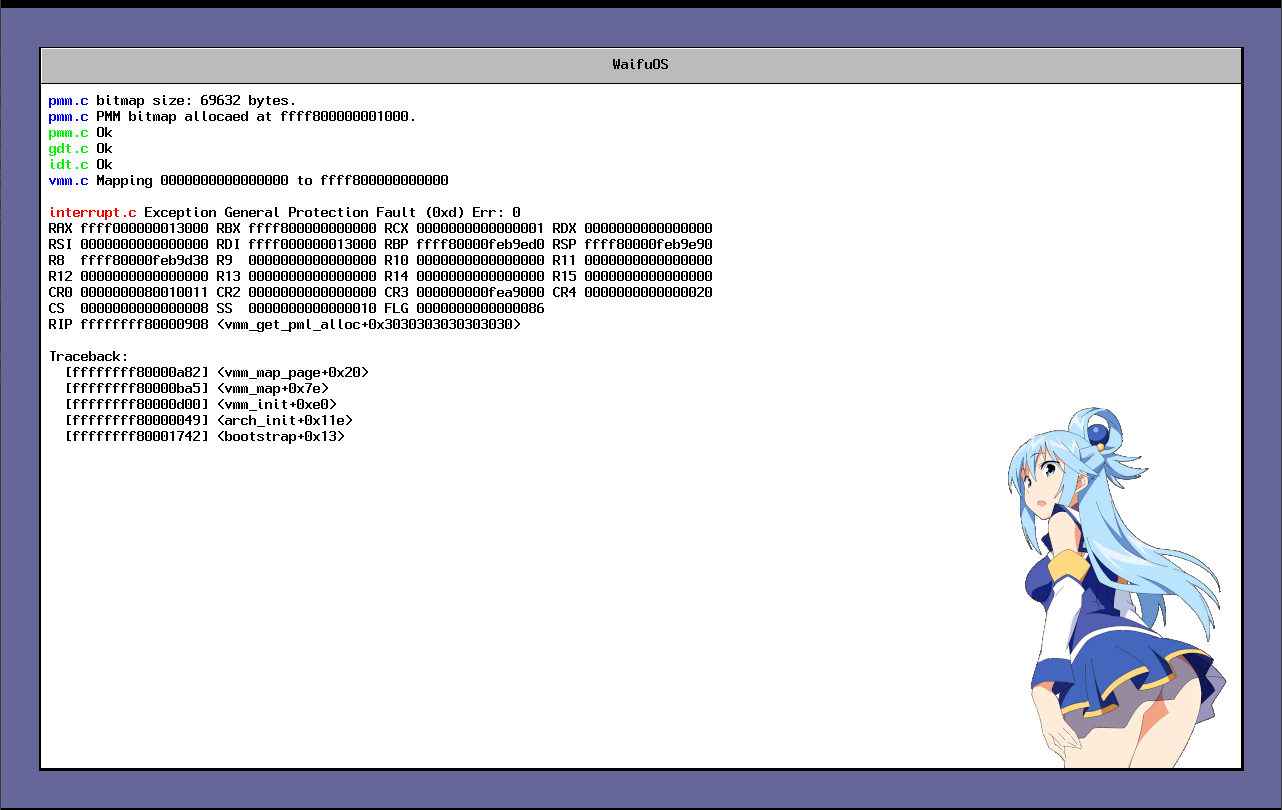
Task: Click the PMM bitmap allocated address line
Action: tap(230, 116)
